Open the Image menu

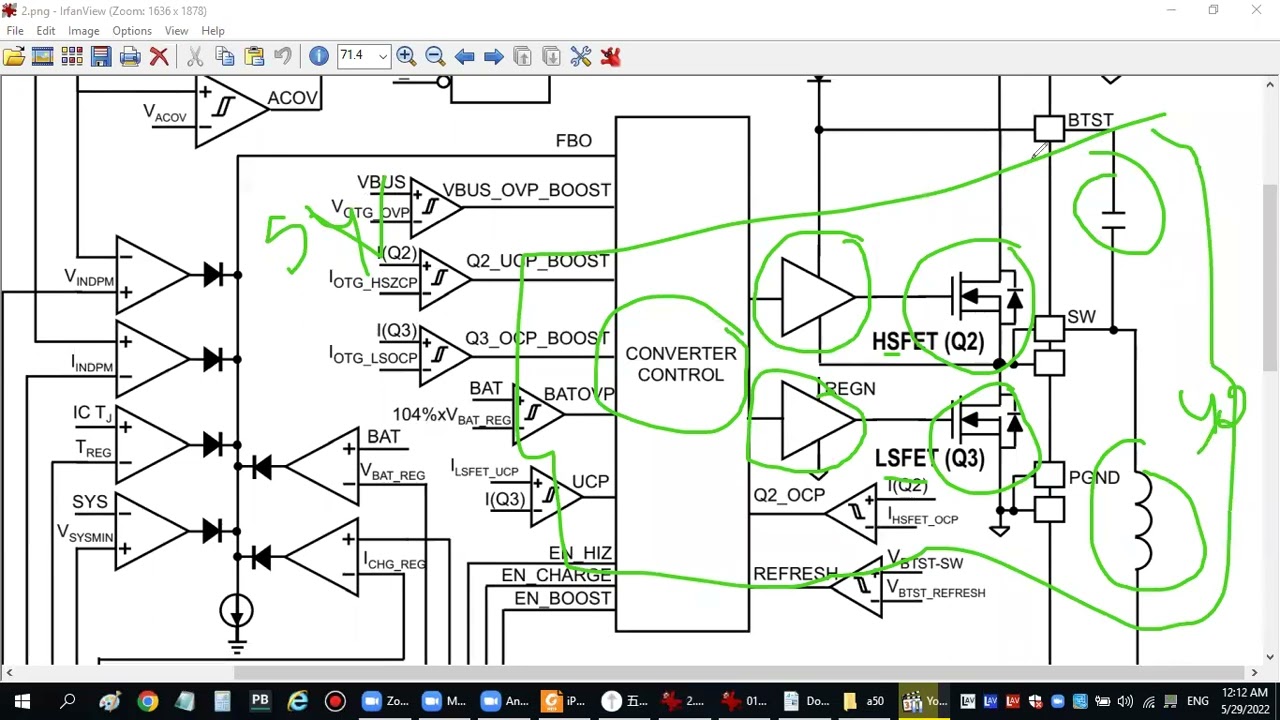pyautogui.click(x=84, y=31)
